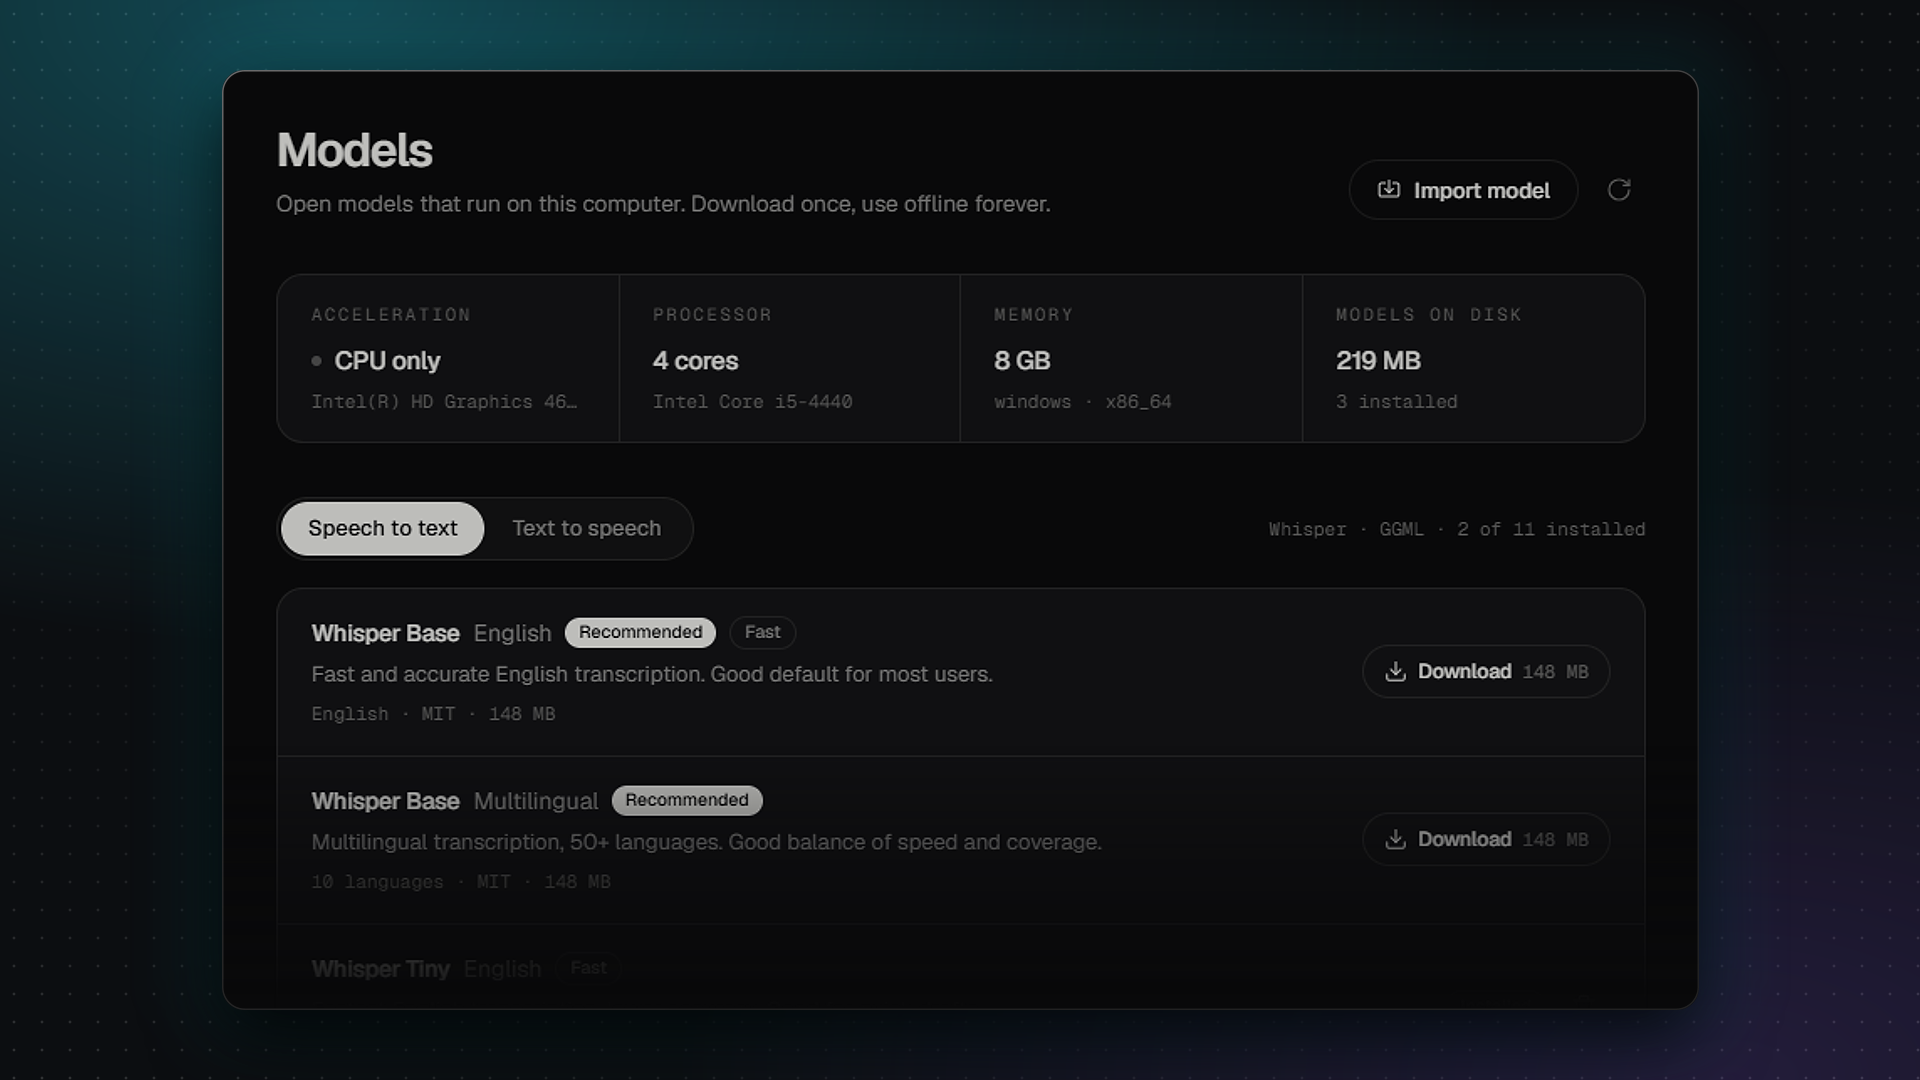The width and height of the screenshot is (1920, 1080).
Task: Click the 'windows · x86_64' text
Action: (x=1082, y=402)
